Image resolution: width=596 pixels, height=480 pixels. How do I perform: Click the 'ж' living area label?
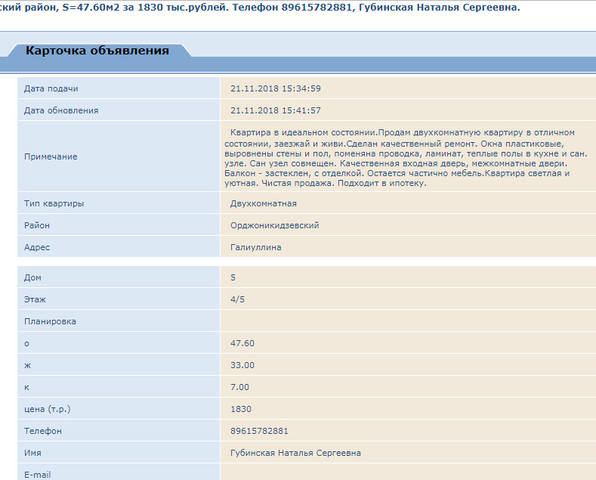coord(27,366)
